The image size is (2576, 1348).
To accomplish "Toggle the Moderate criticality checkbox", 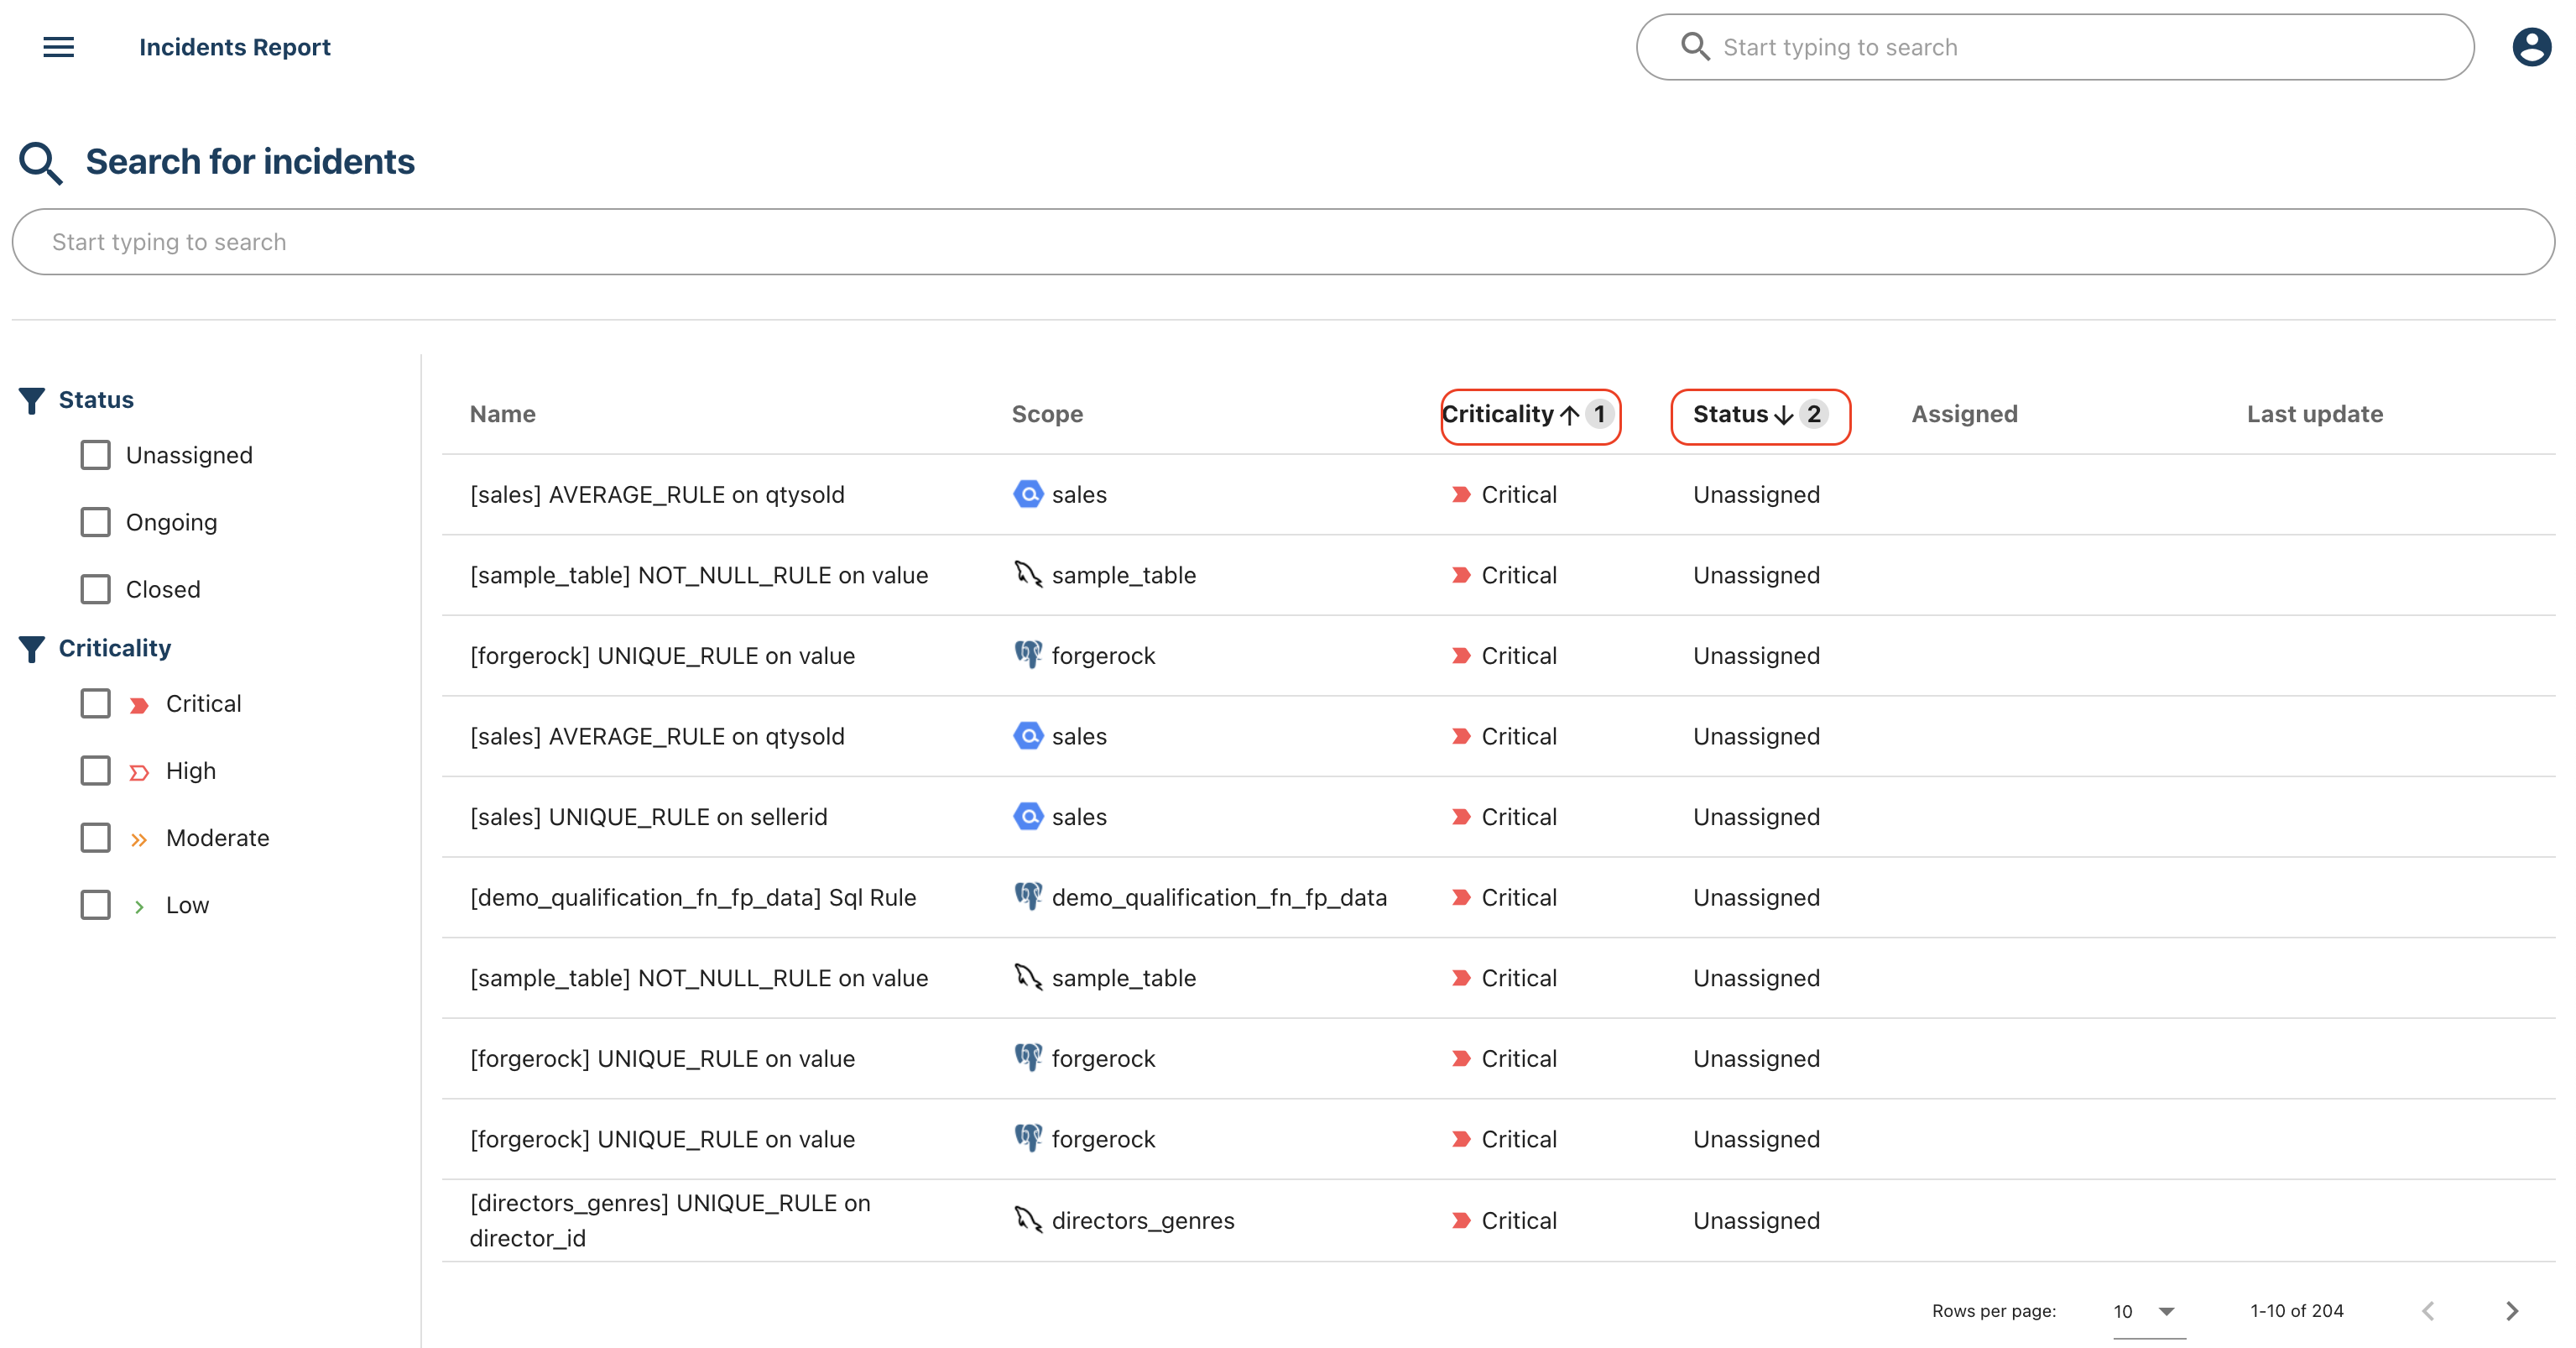I will pos(95,837).
